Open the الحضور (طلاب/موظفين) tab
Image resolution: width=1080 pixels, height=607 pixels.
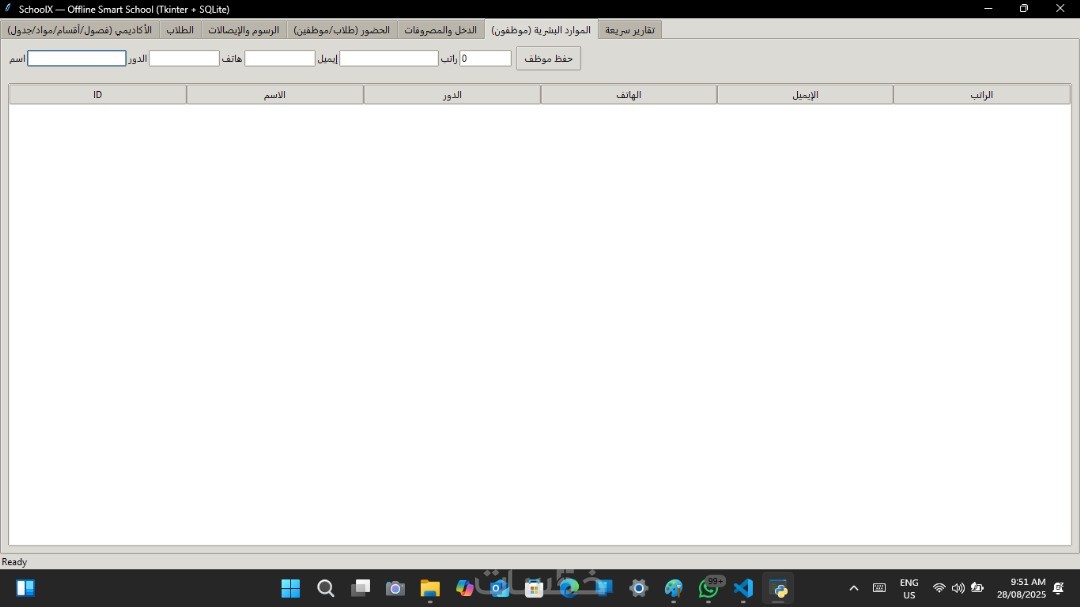tap(342, 30)
